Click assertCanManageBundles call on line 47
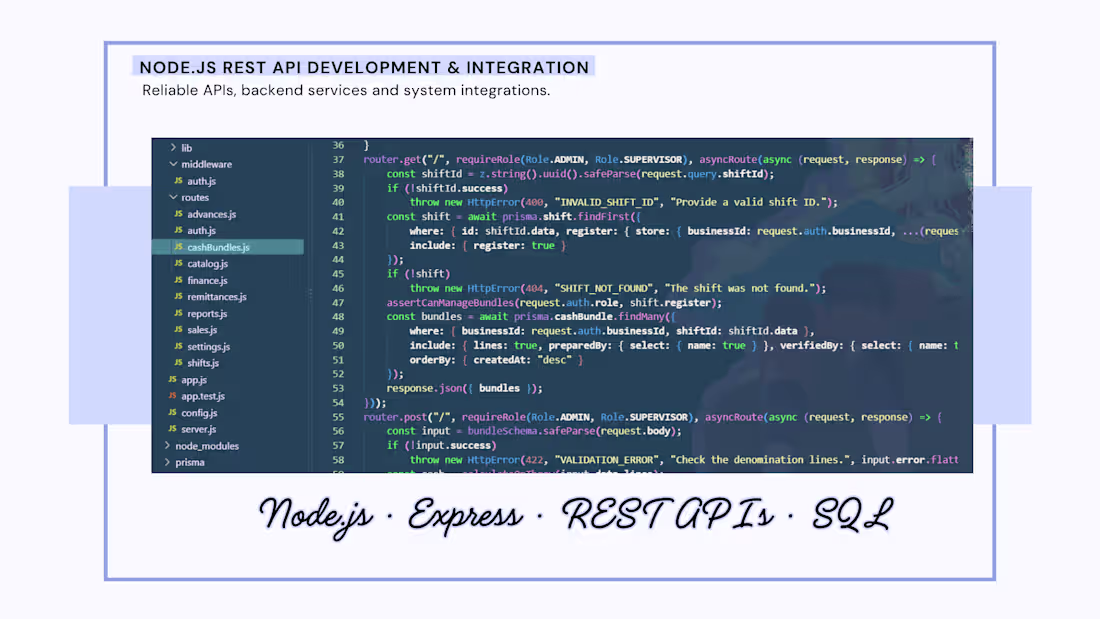1100x619 pixels. 450,302
